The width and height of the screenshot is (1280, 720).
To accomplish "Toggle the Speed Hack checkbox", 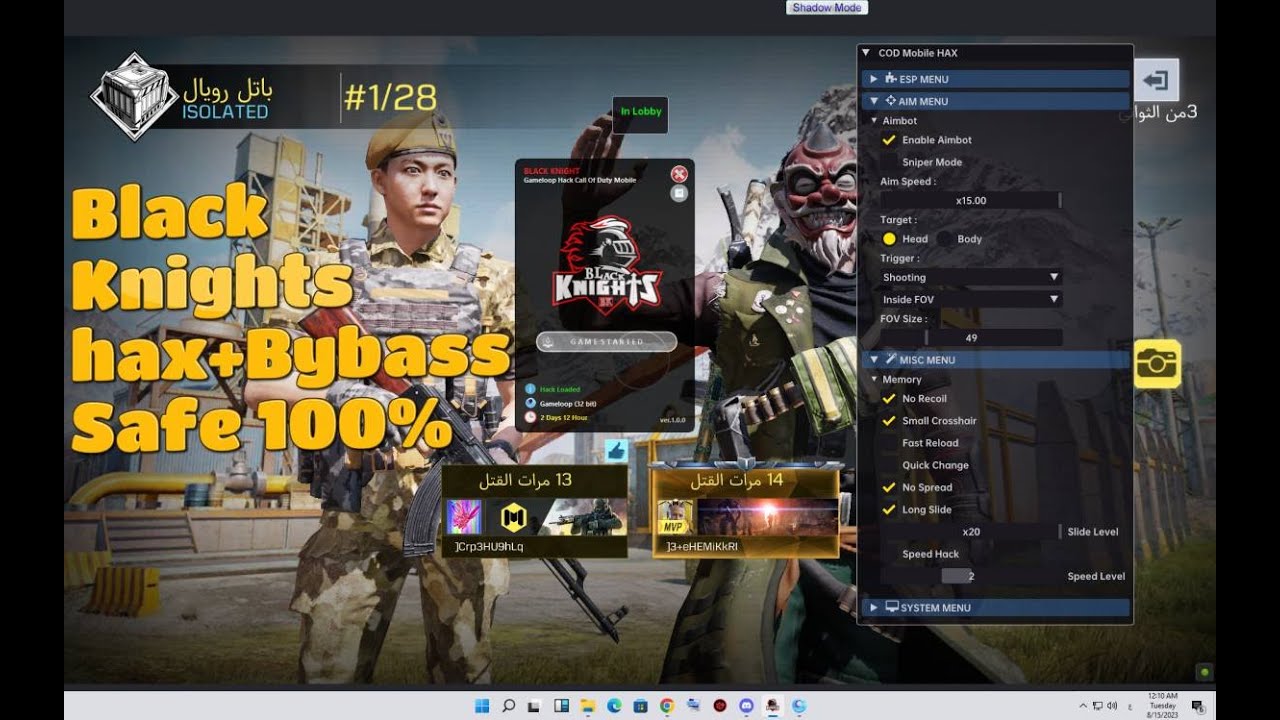I will click(x=888, y=554).
